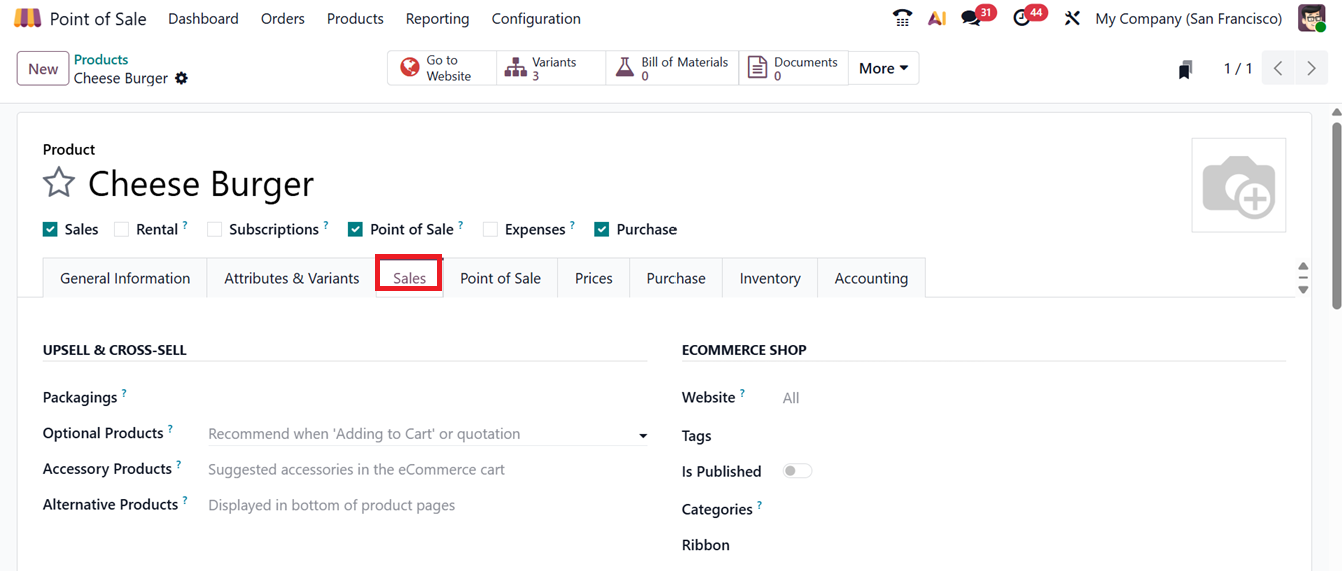Viewport: 1342px width, 571px height.
Task: Click the bookmark icon near the pager
Action: click(1185, 69)
